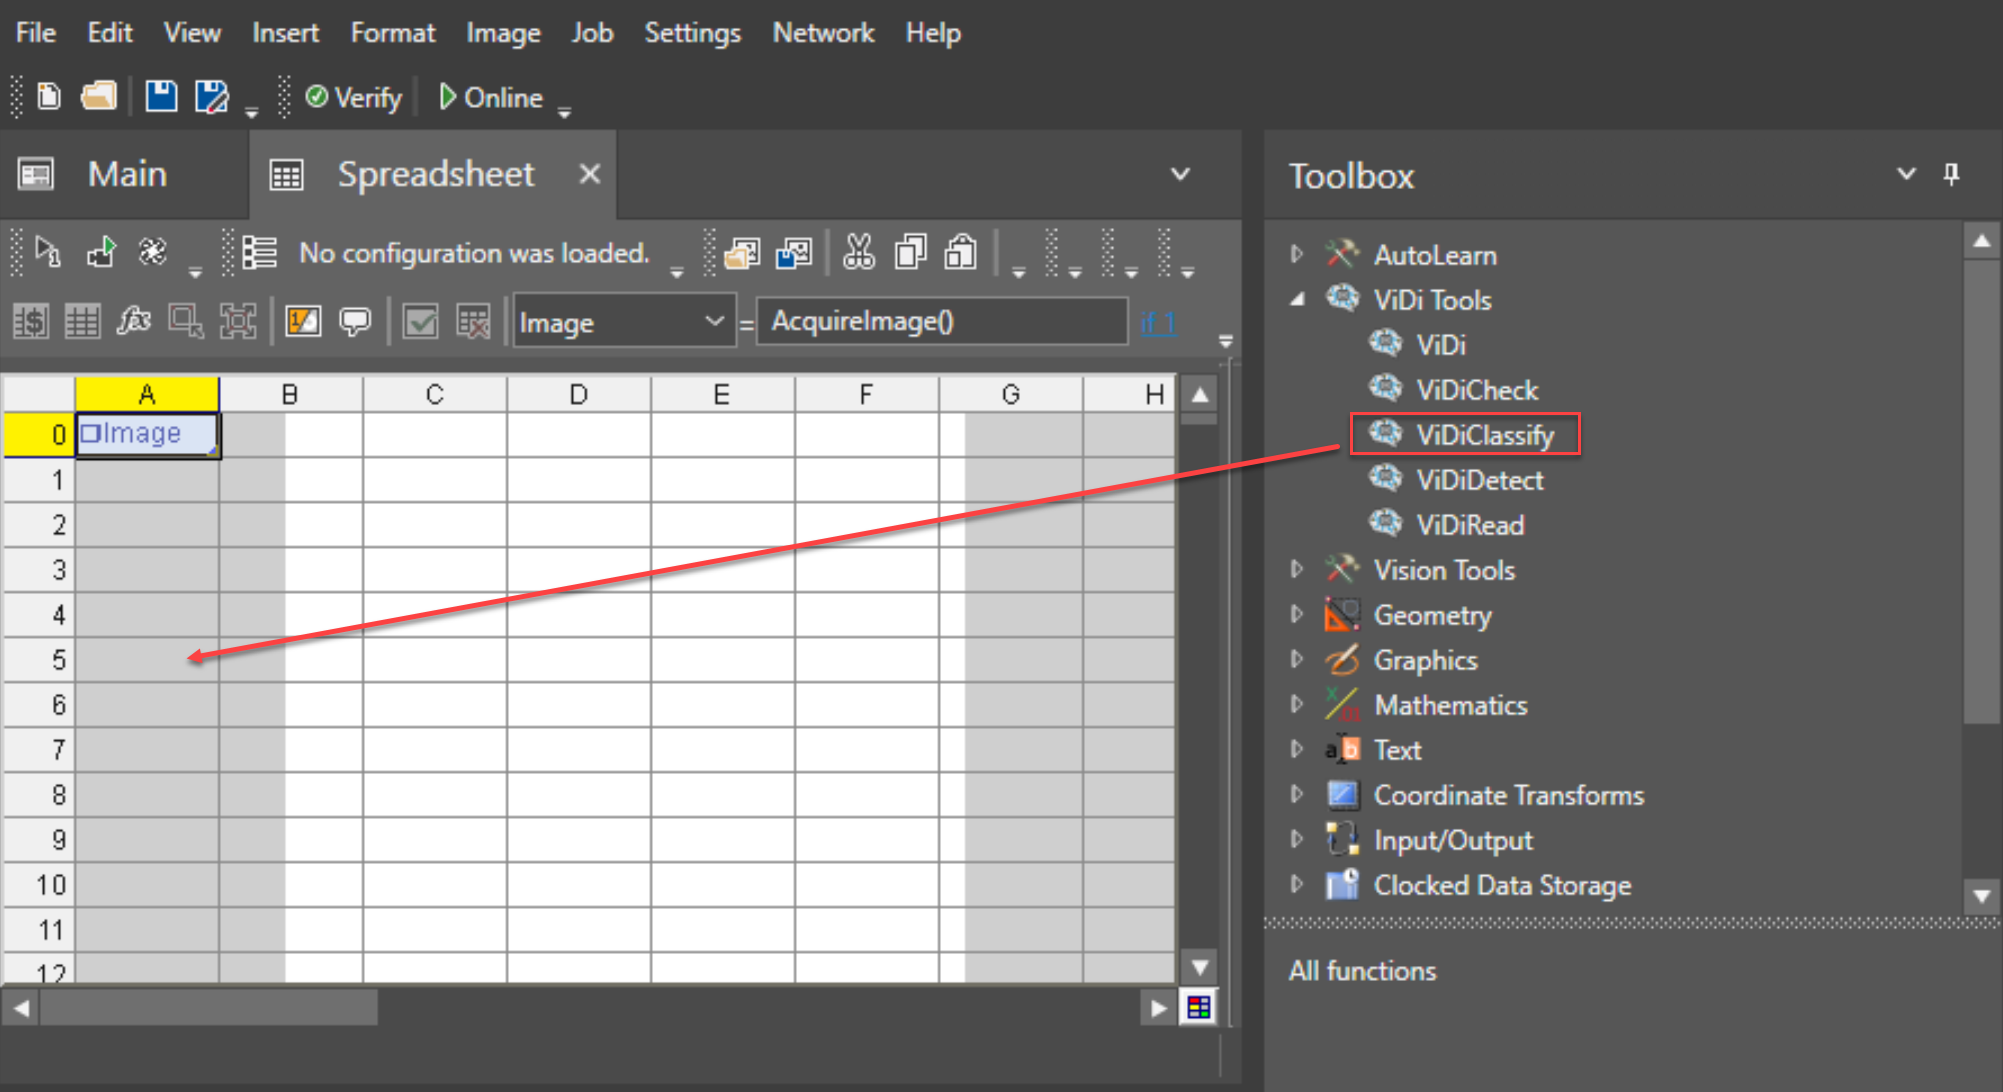The width and height of the screenshot is (2003, 1092).
Task: Toggle the Online mode button
Action: click(x=491, y=98)
